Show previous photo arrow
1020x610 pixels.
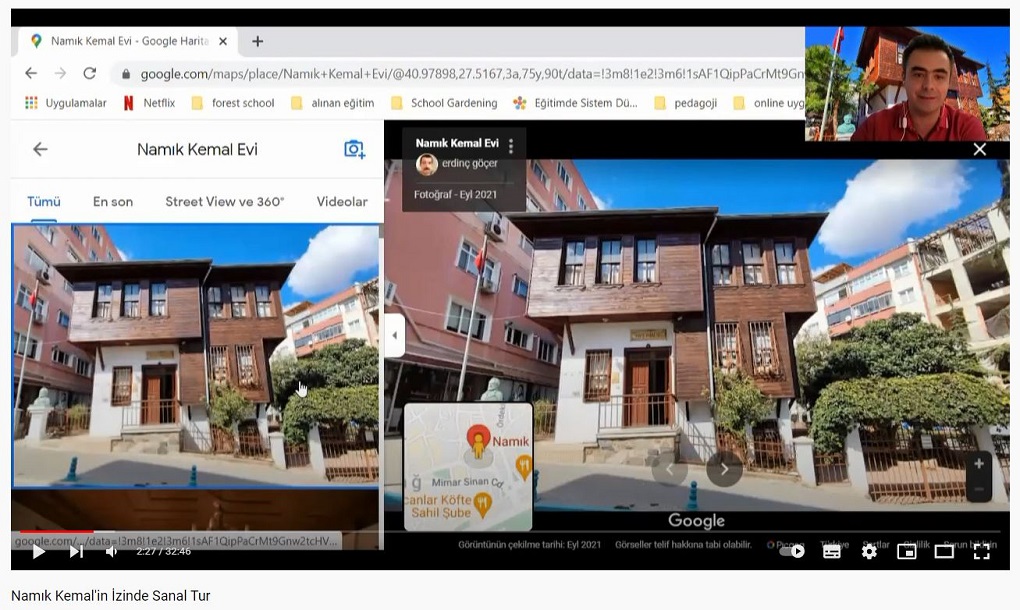click(669, 469)
